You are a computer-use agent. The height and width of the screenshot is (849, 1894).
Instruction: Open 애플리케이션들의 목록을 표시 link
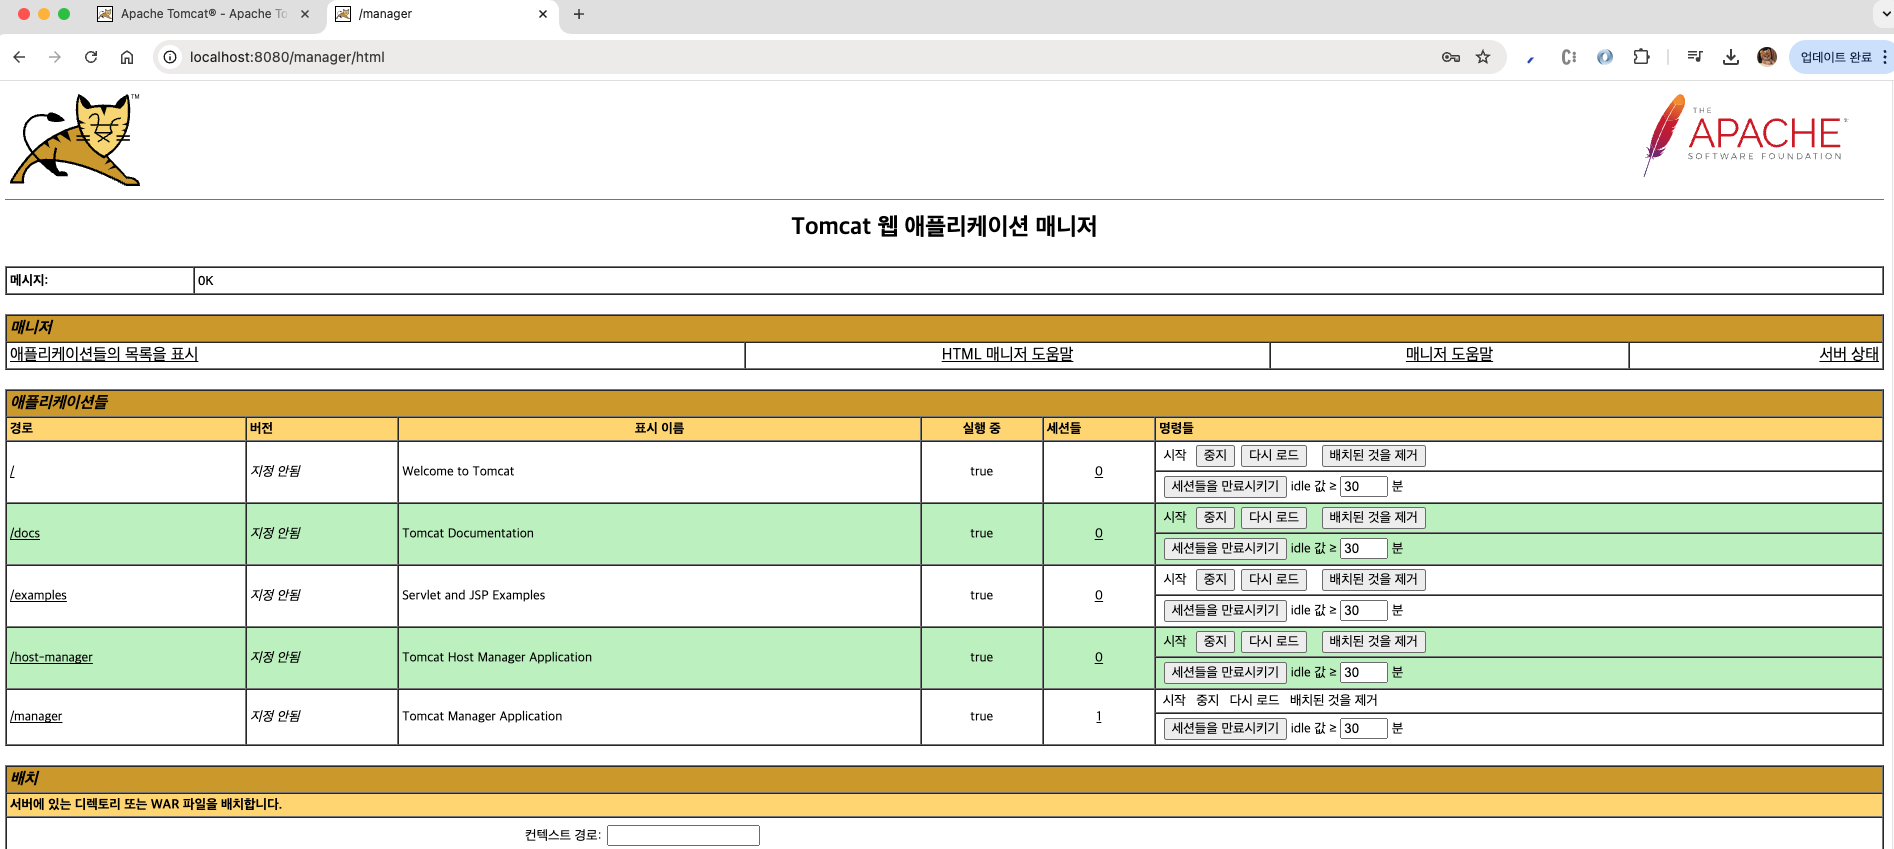click(104, 354)
